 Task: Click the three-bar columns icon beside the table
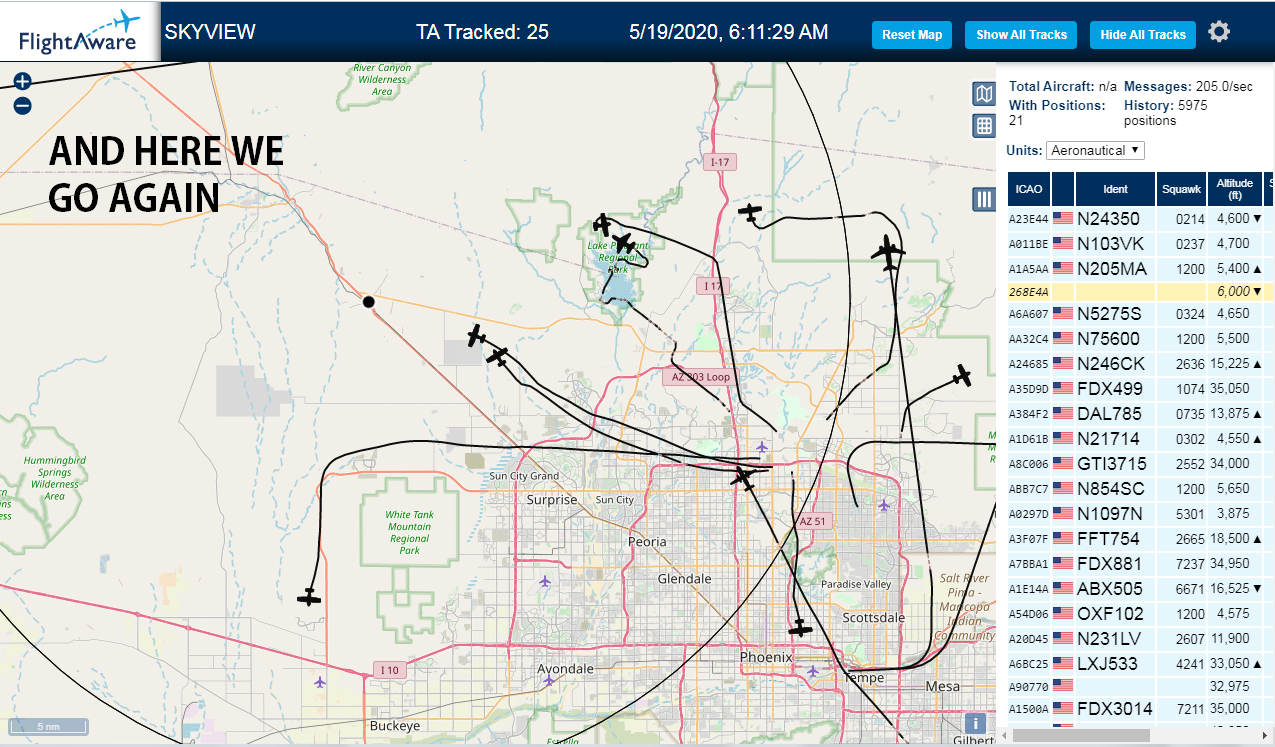click(x=984, y=199)
